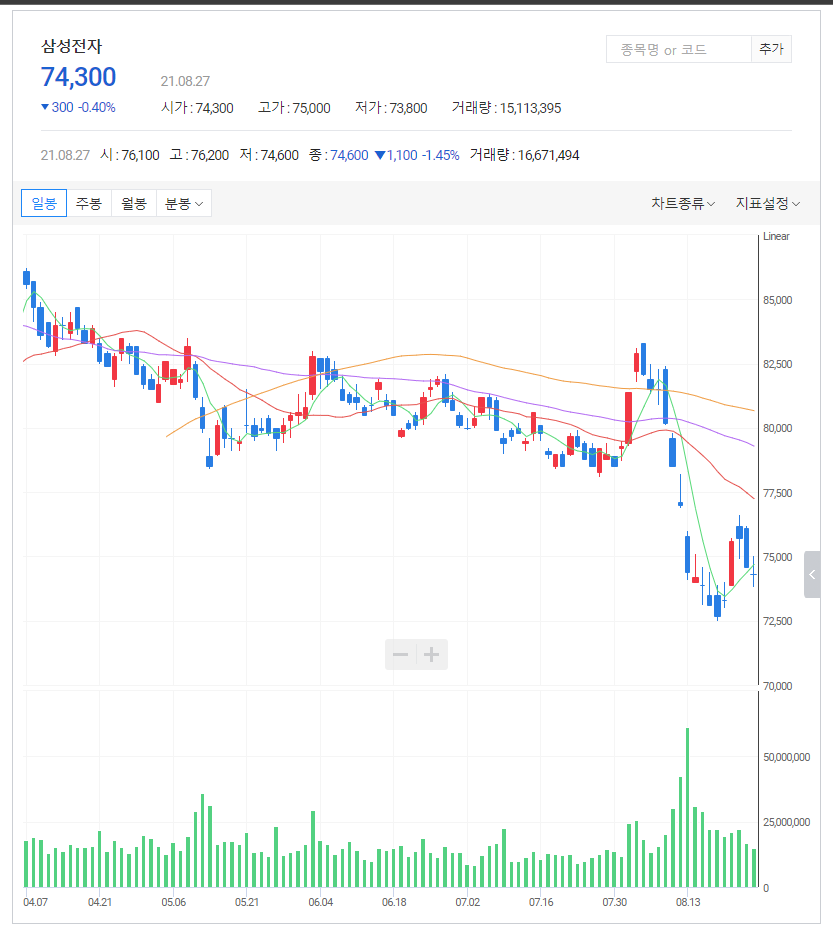Click the 07.30 date axis label
This screenshot has width=833, height=934.
[x=614, y=902]
